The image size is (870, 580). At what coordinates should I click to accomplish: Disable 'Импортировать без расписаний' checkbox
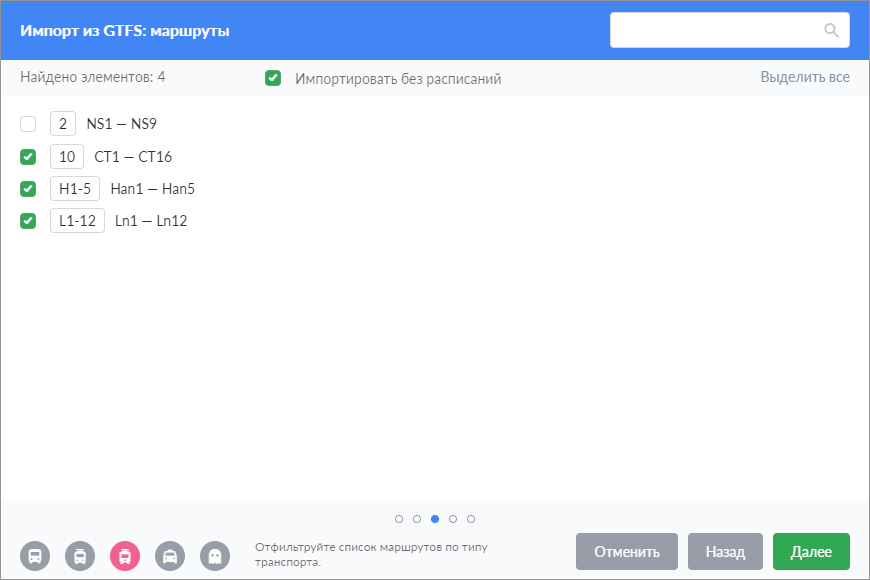(x=273, y=78)
